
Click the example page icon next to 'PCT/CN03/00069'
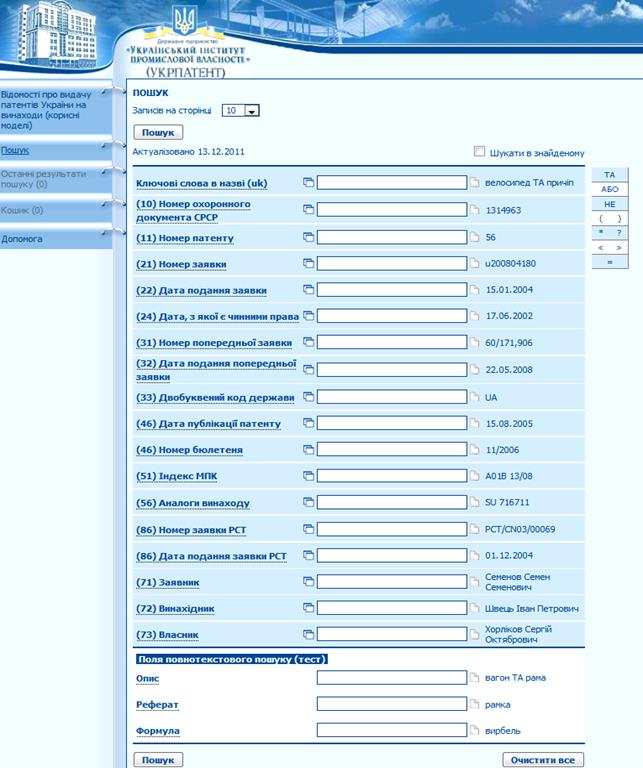click(x=475, y=529)
